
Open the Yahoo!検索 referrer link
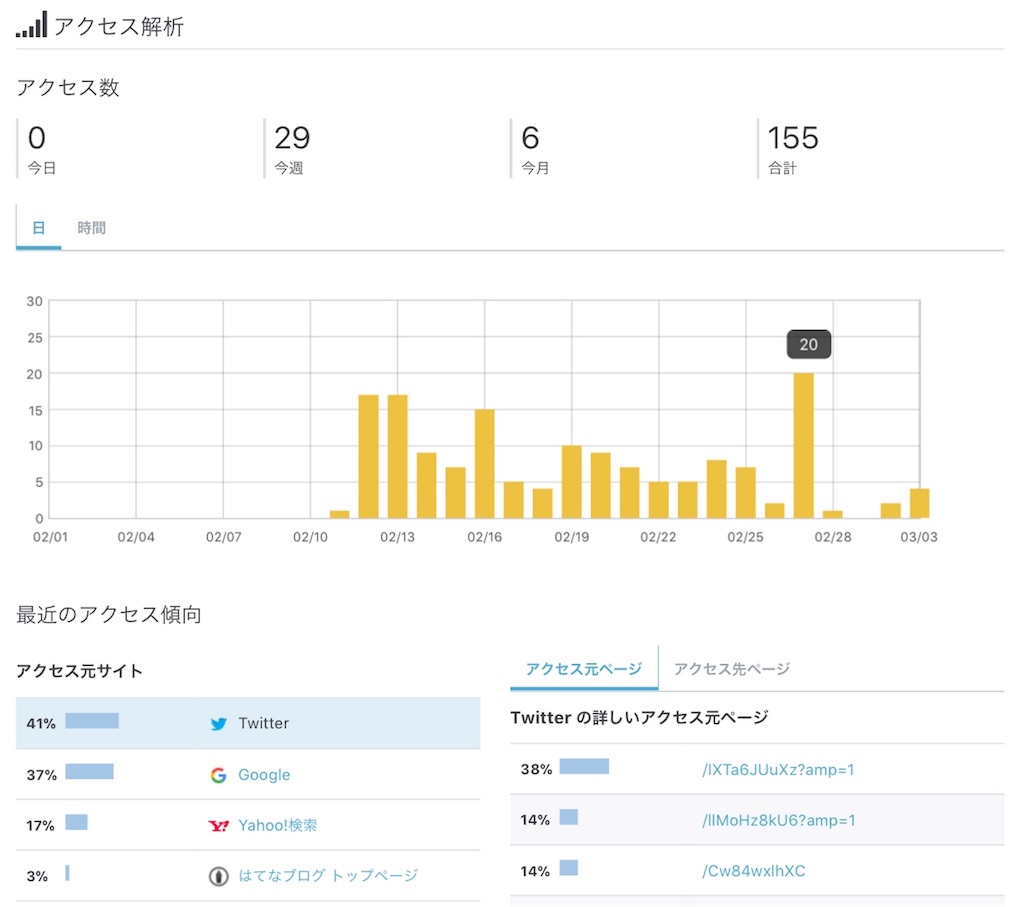[x=278, y=825]
